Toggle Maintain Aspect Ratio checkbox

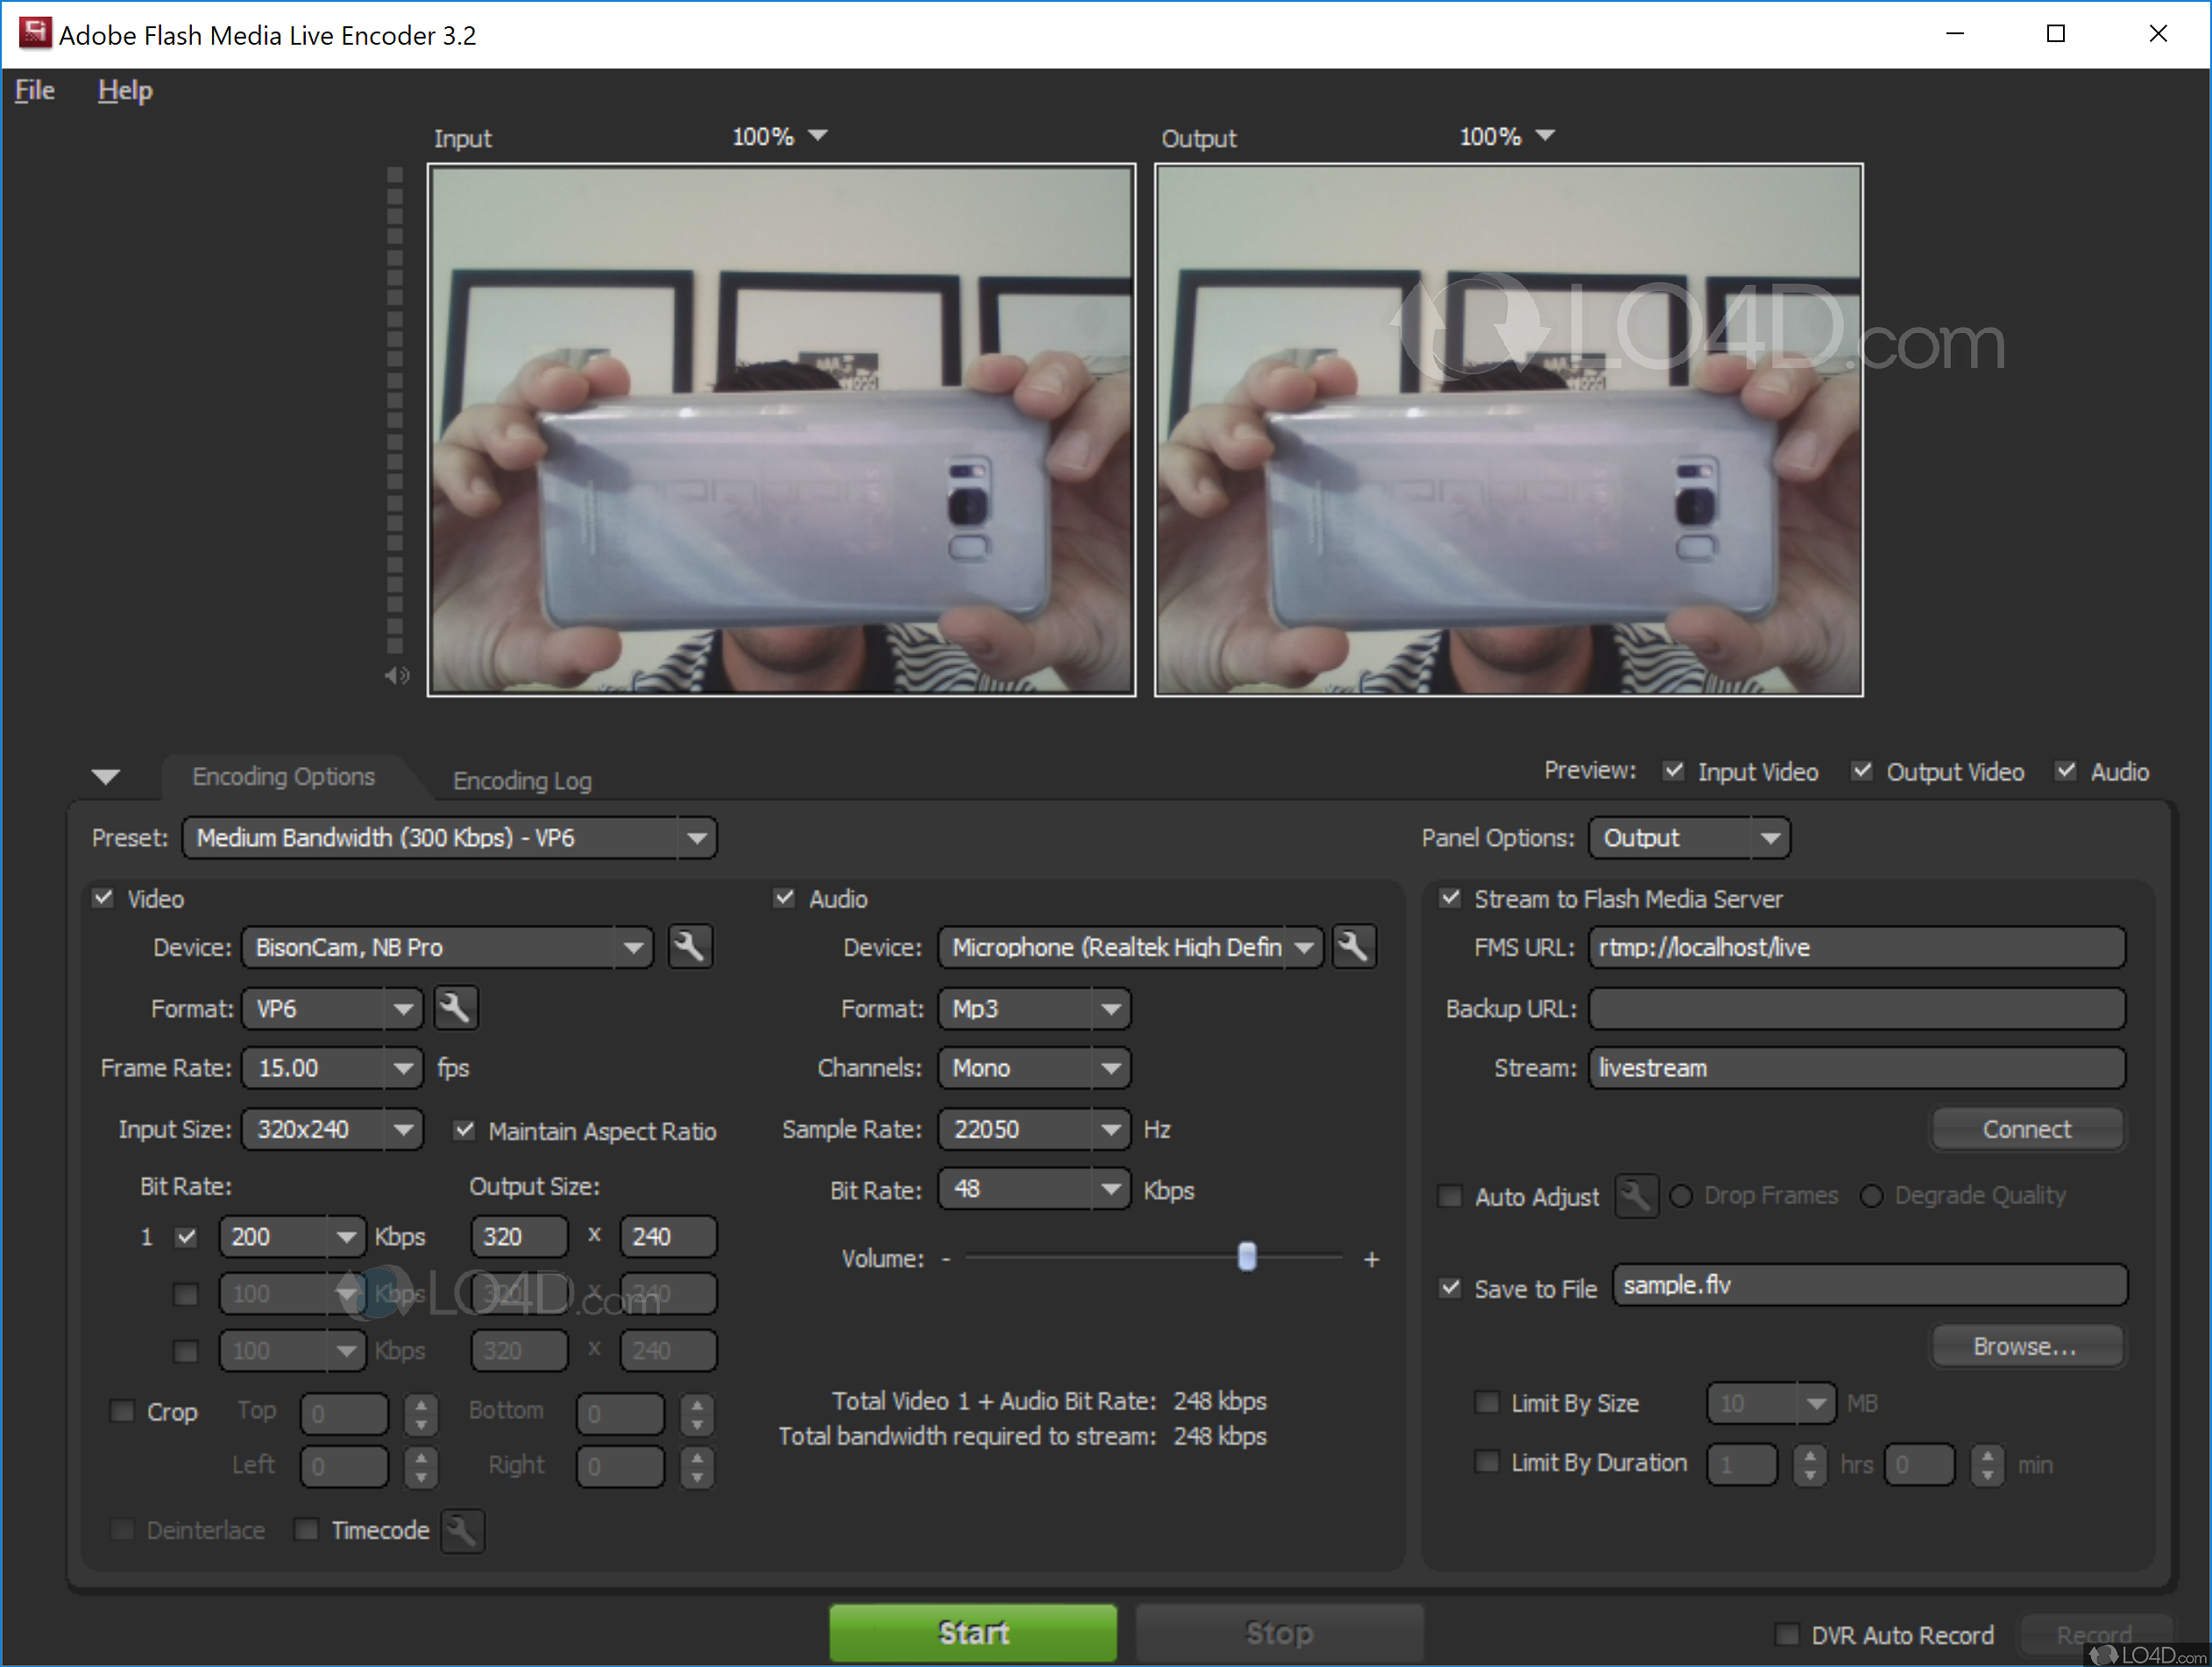pos(464,1130)
